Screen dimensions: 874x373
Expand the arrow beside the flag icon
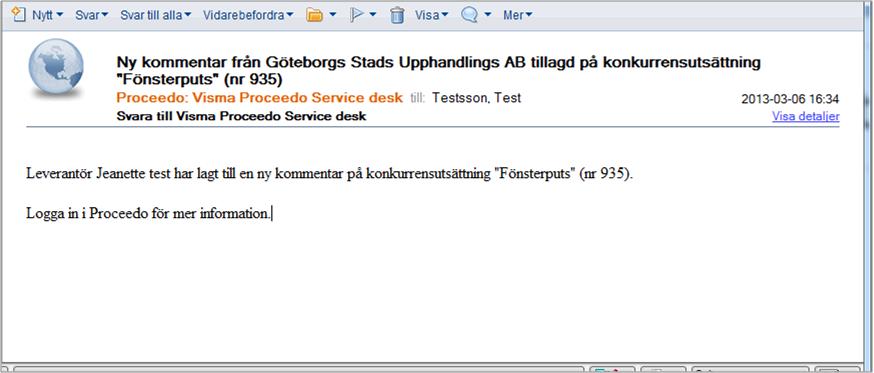(373, 15)
